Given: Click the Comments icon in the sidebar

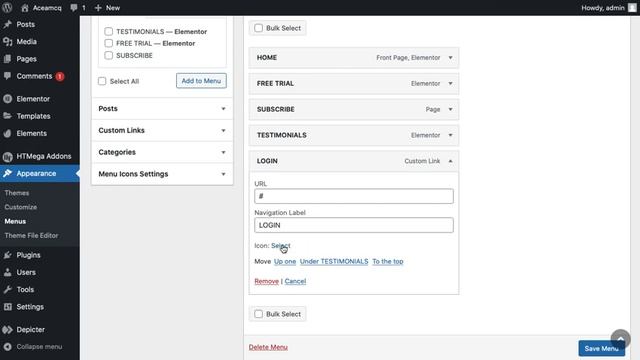Looking at the screenshot, I should [7, 76].
